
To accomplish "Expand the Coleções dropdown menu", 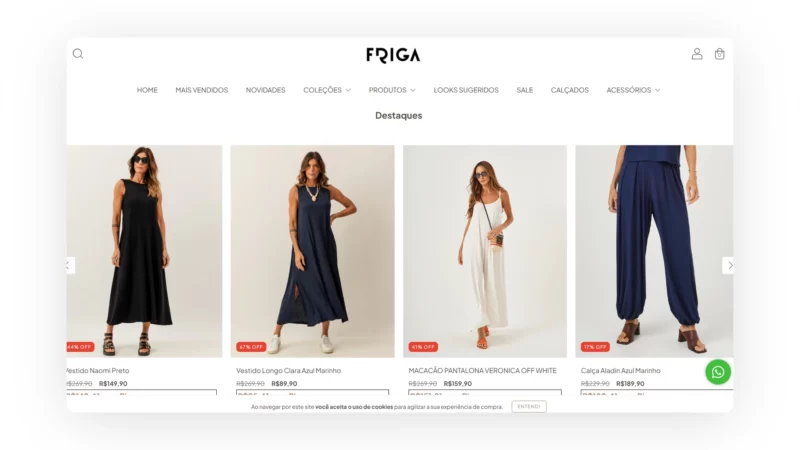I will [x=327, y=90].
